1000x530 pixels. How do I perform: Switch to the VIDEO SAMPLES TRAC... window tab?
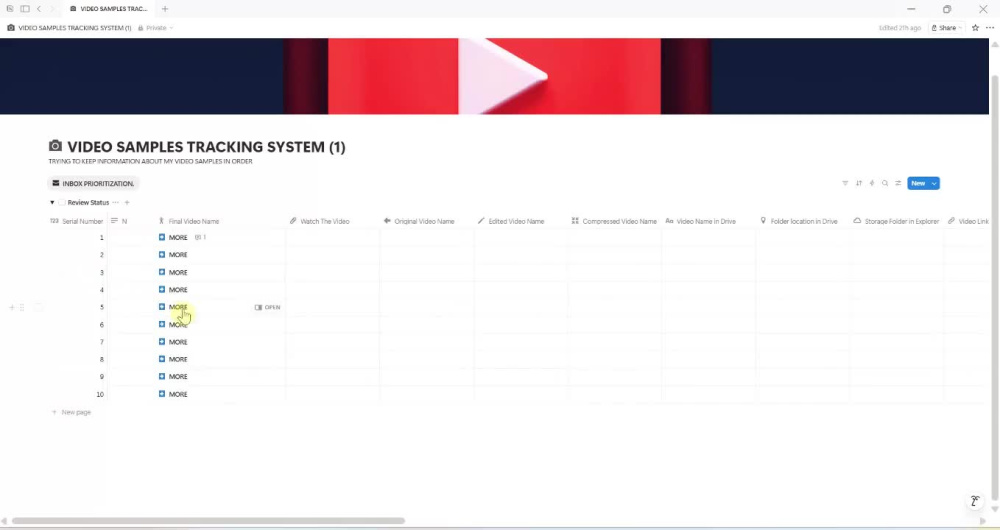tap(109, 9)
